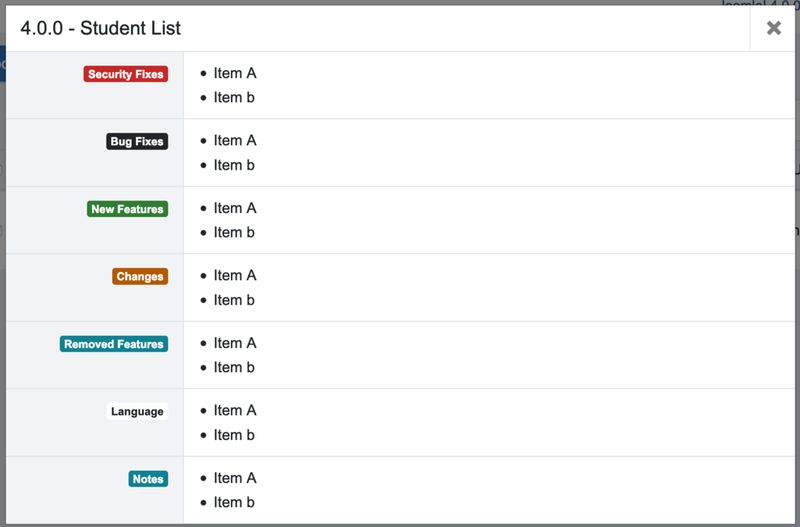The image size is (800, 527).
Task: Select the teal Removed Features badge
Action: [x=114, y=344]
